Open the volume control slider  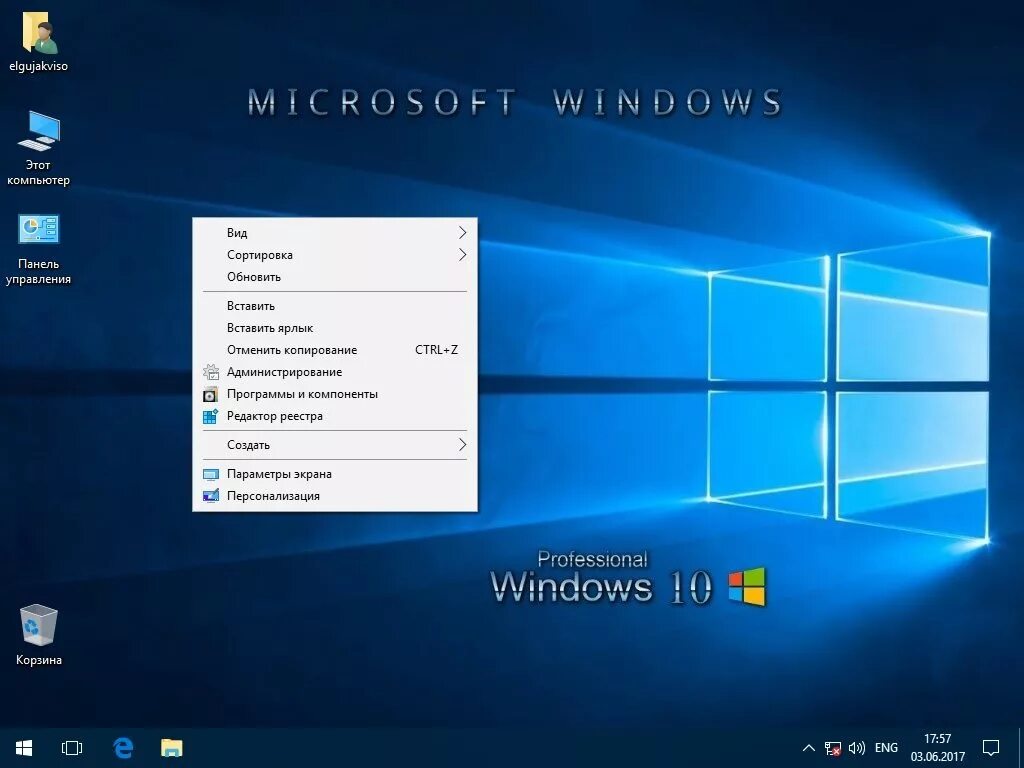pyautogui.click(x=857, y=747)
